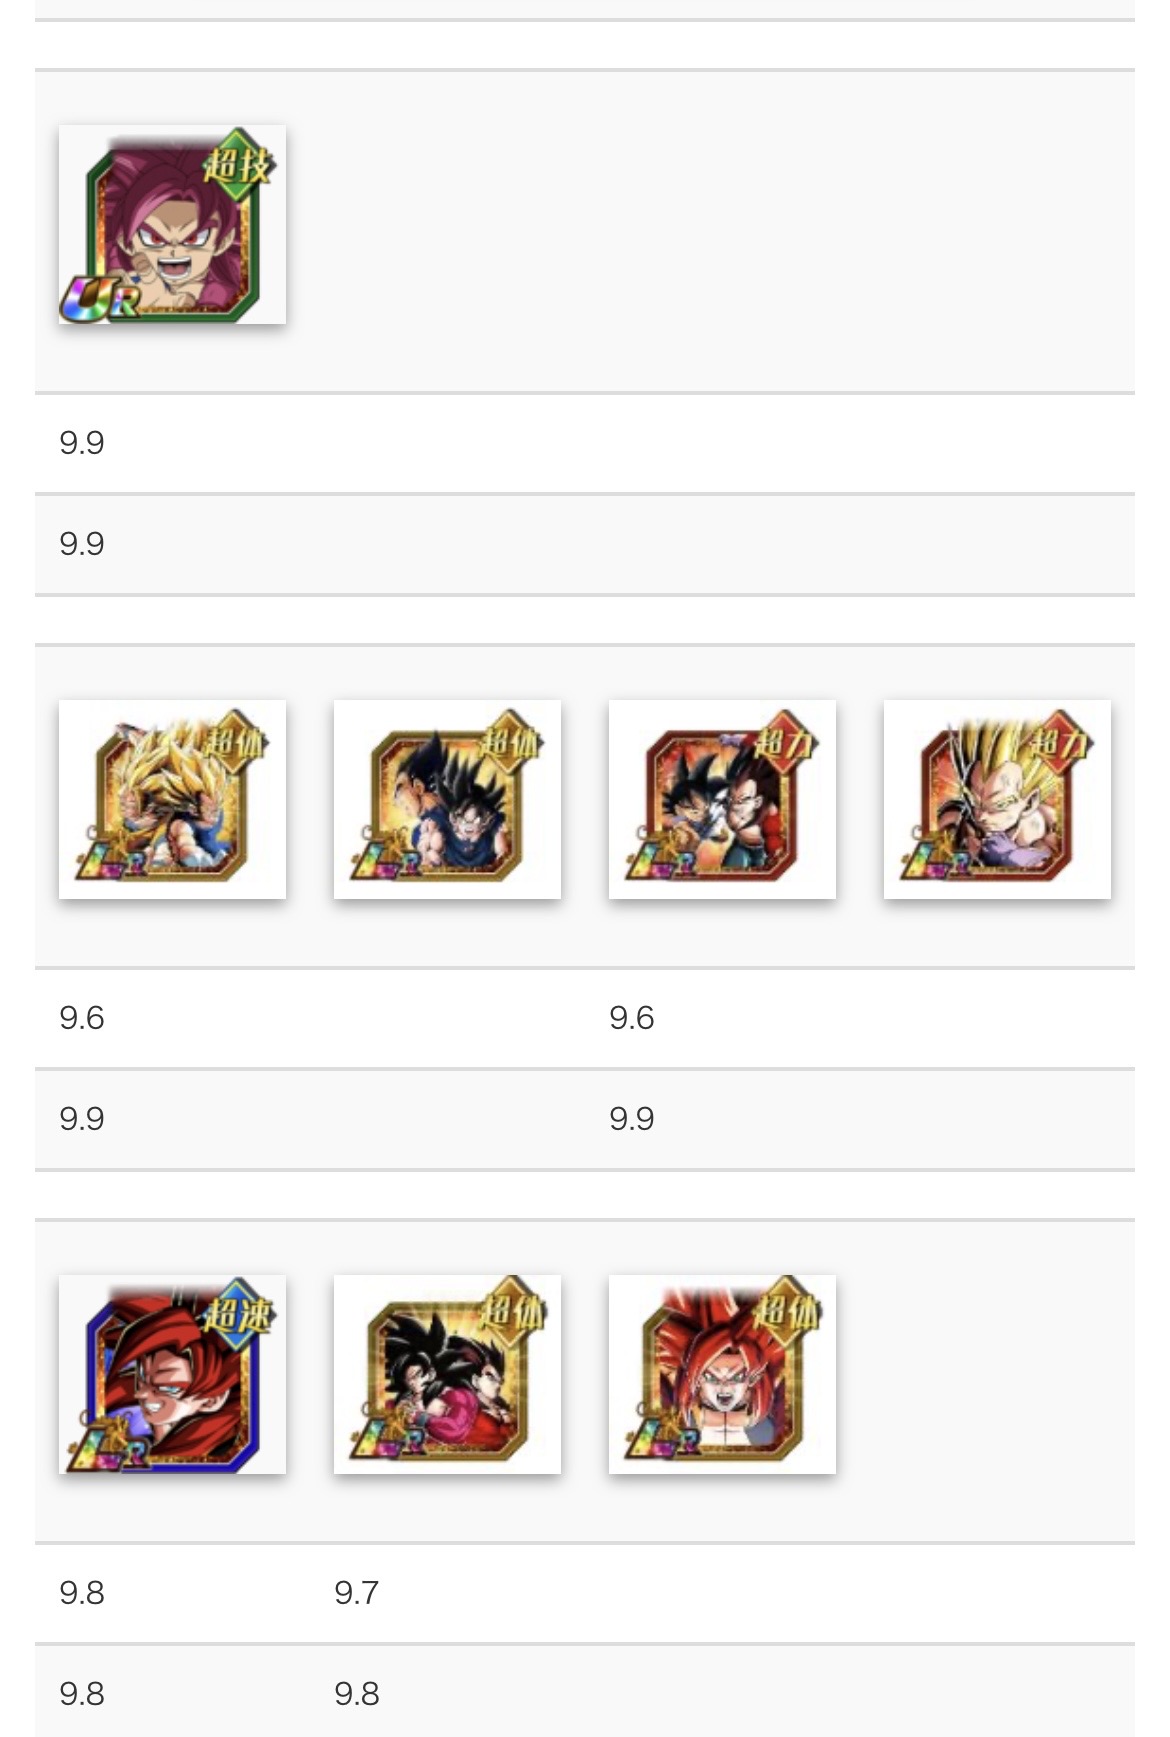Viewport: 1170px width, 1737px height.
Task: Select the 9.6 rating below the 超力 Goku Vegeta card
Action: click(x=632, y=1018)
